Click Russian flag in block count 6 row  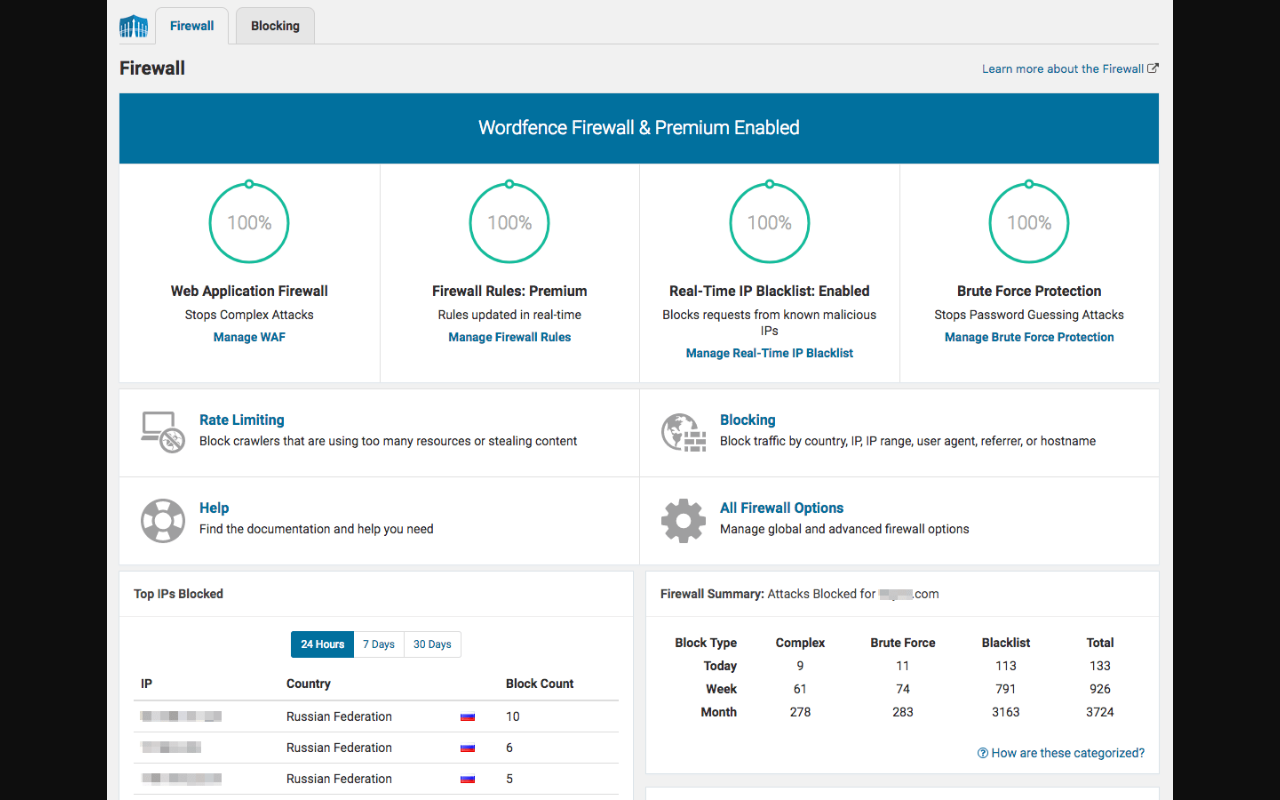(x=467, y=748)
